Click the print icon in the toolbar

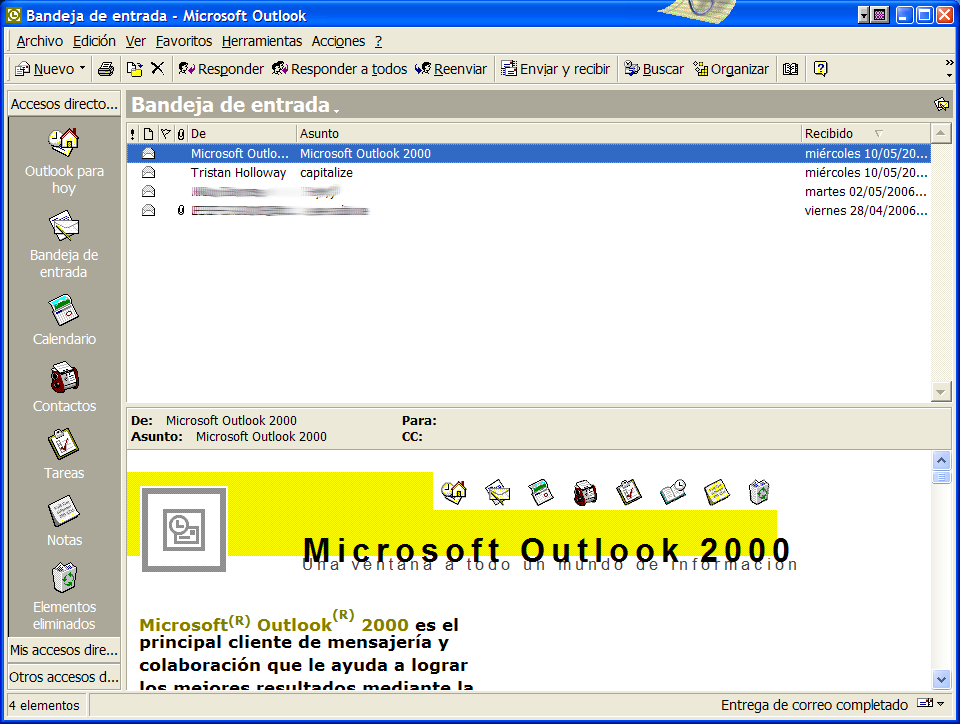[x=105, y=69]
